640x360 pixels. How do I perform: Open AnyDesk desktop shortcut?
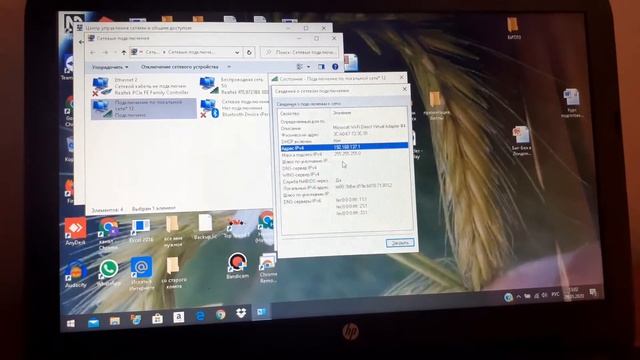[x=76, y=232]
